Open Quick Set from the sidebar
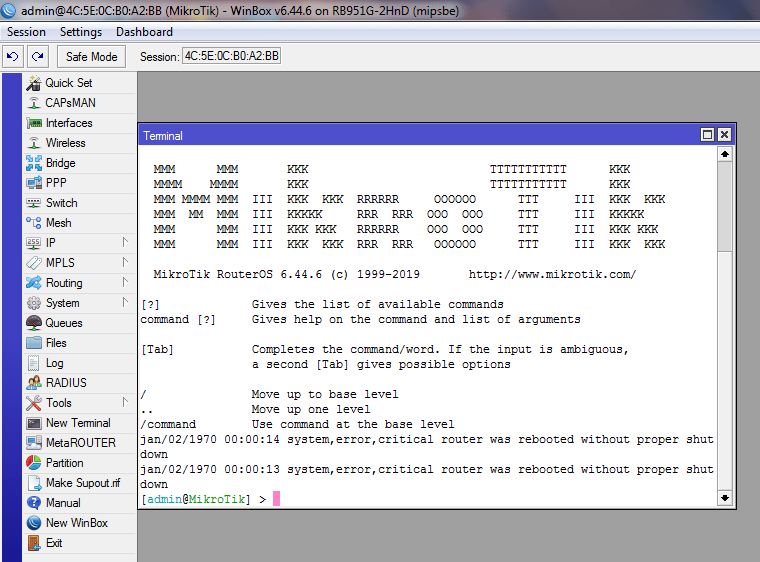This screenshot has width=760, height=562. [x=34, y=83]
